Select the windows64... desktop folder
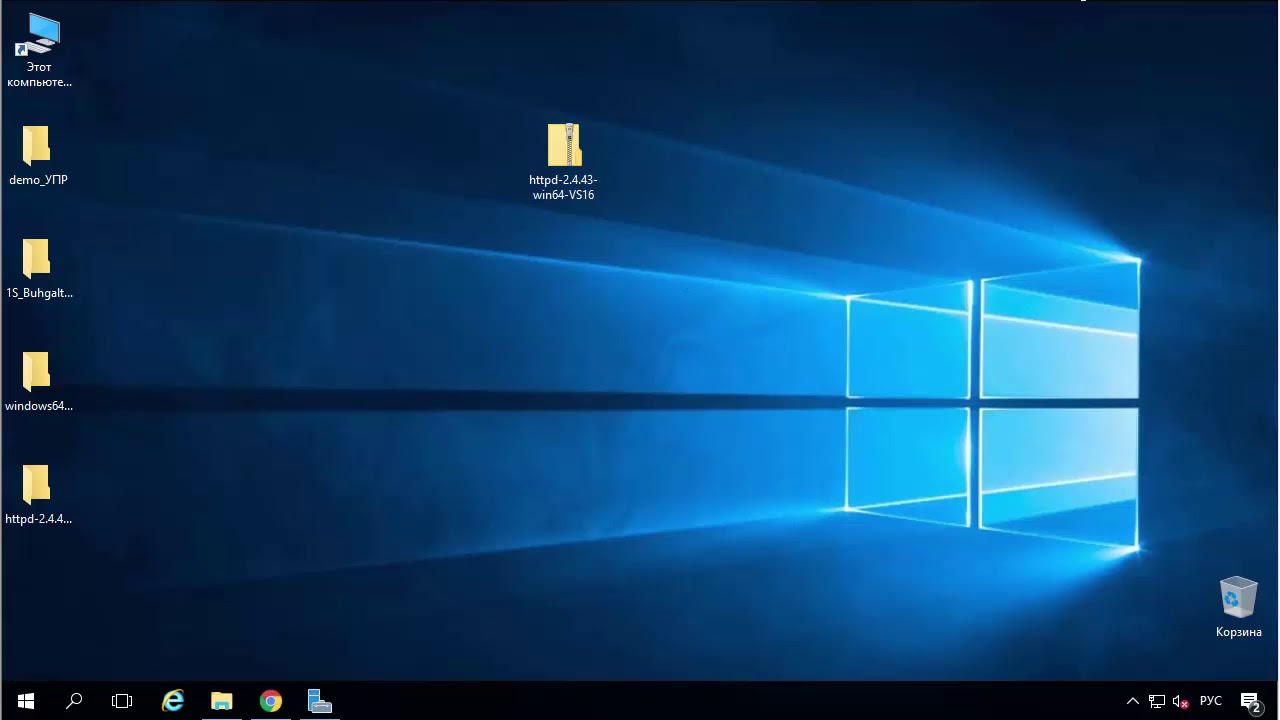This screenshot has width=1280, height=720. tap(39, 382)
